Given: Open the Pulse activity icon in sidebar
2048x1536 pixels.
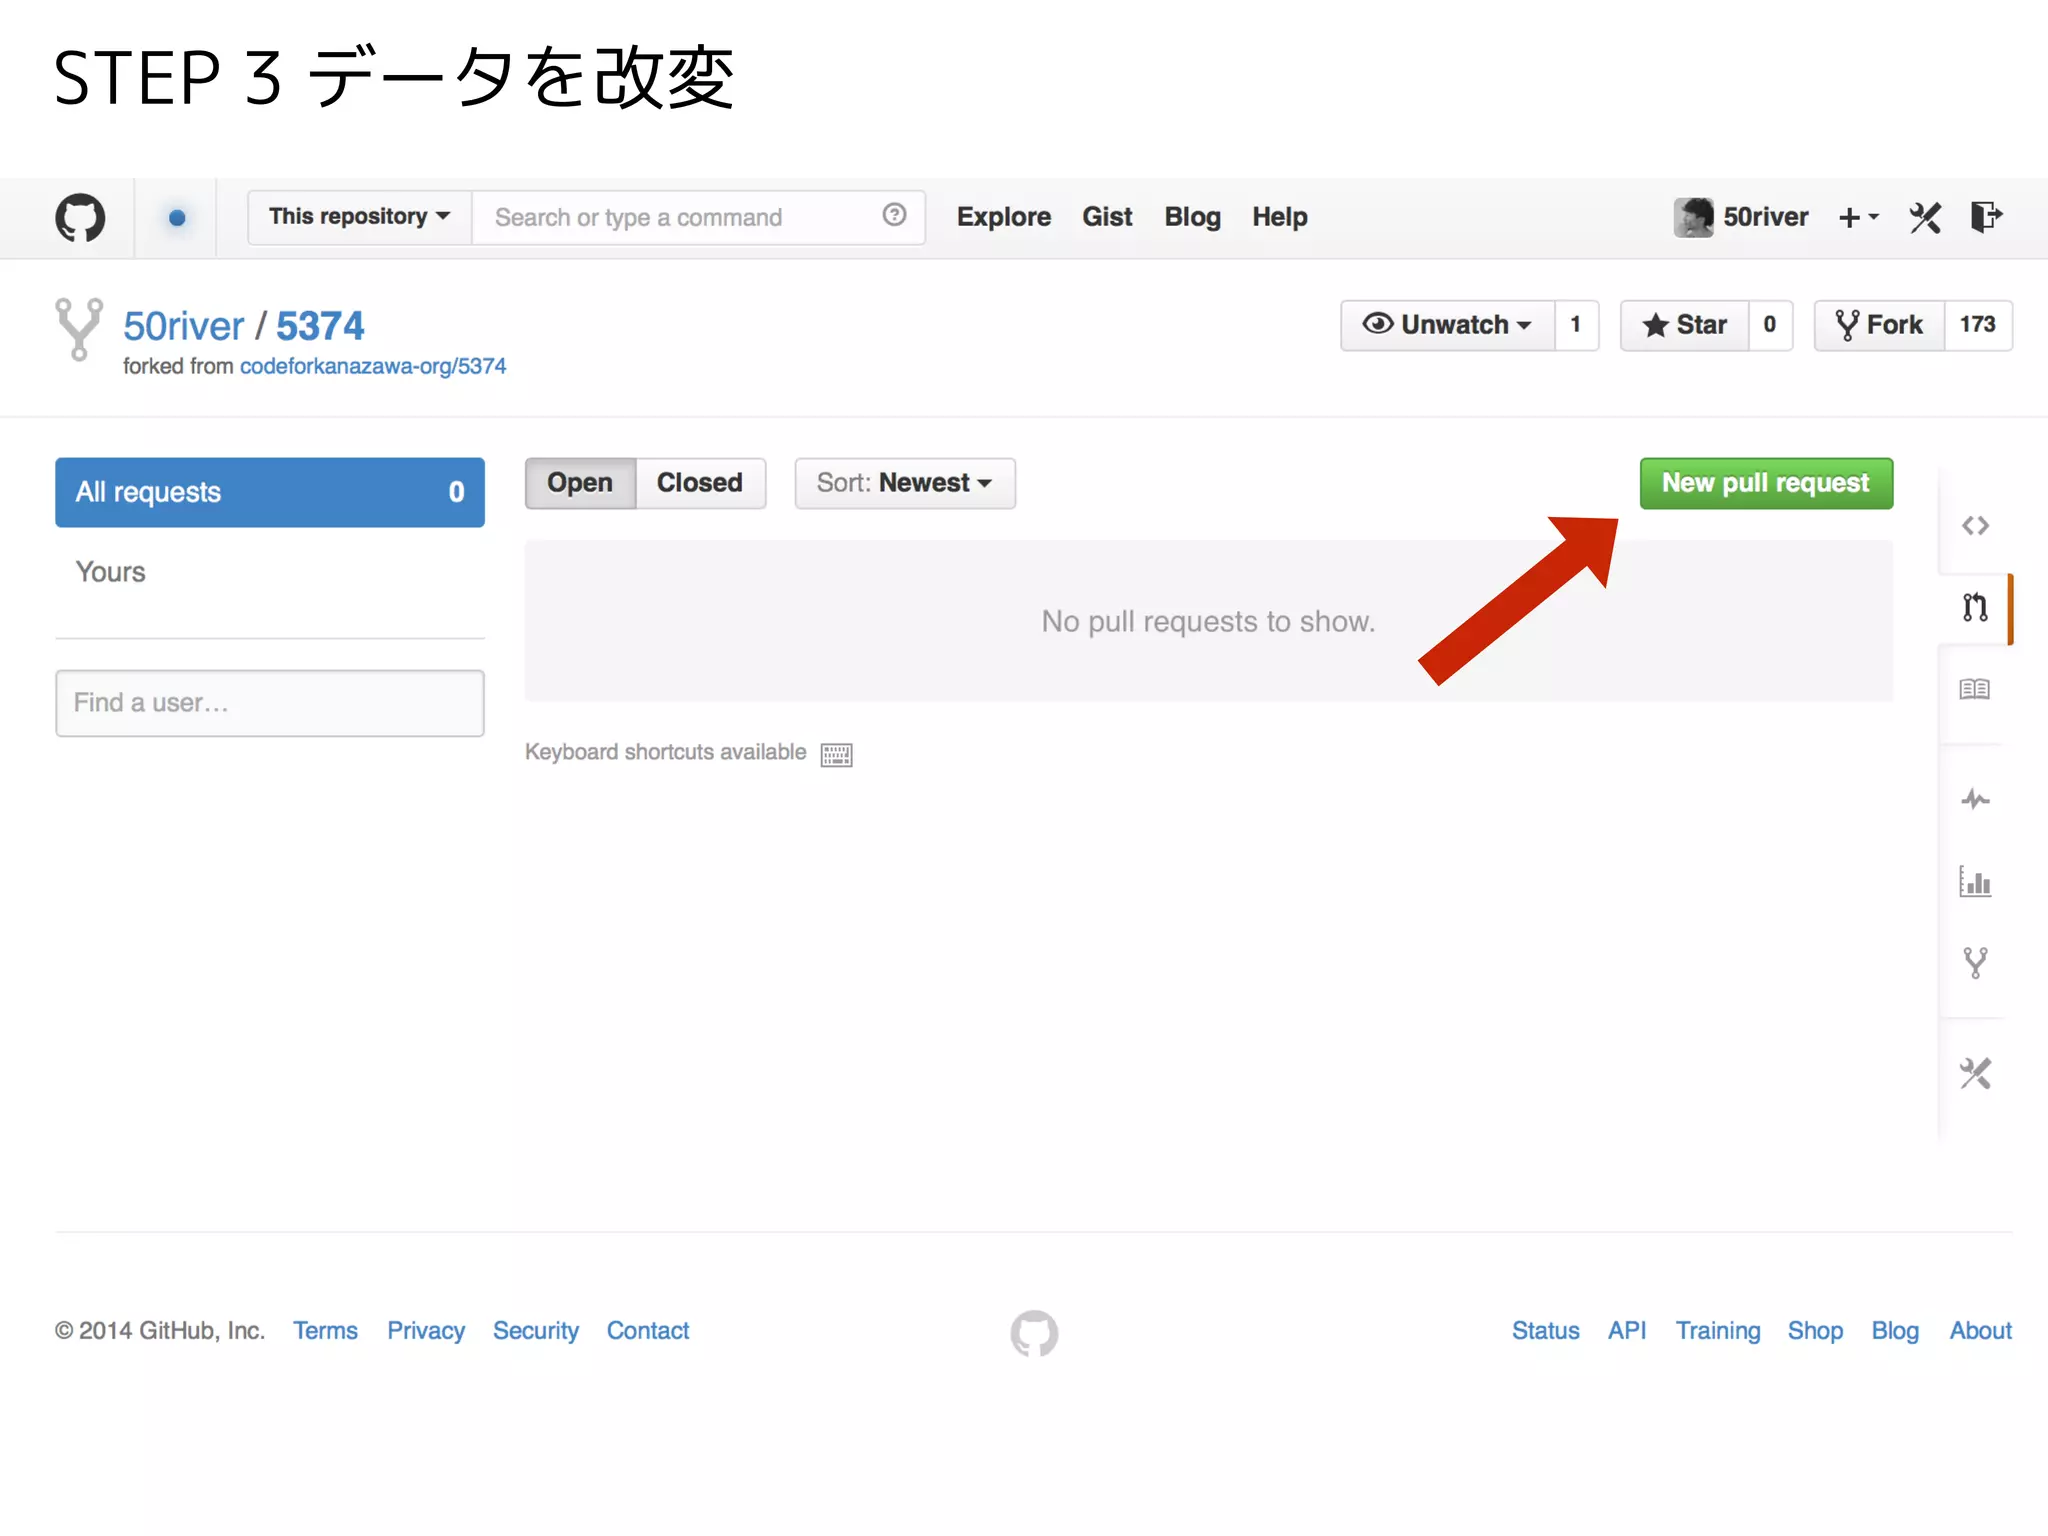Looking at the screenshot, I should (1975, 799).
